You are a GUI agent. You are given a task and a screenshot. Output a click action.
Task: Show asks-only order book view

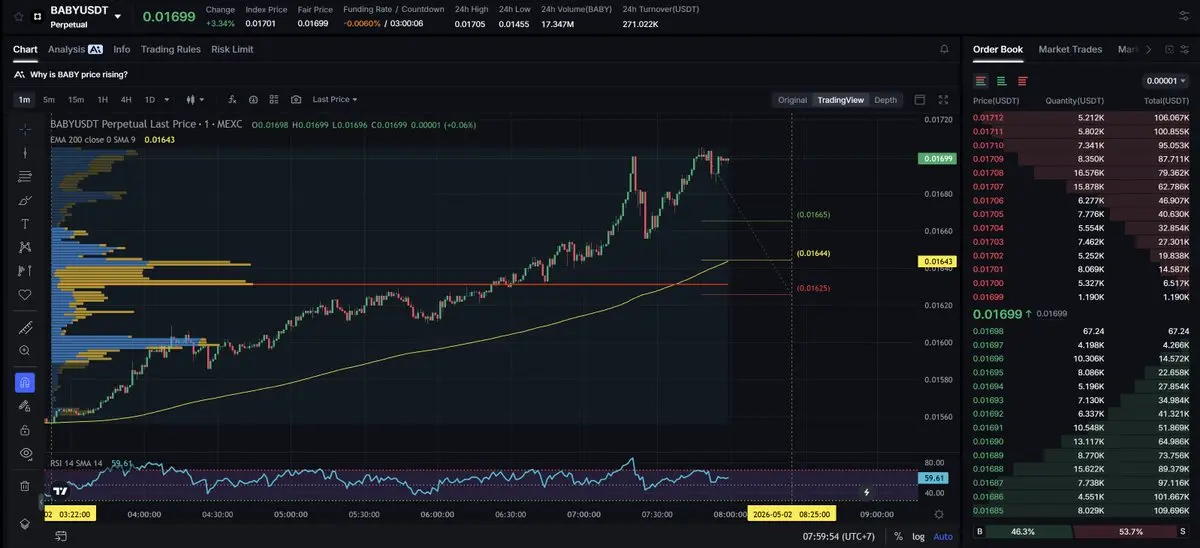pos(1022,81)
